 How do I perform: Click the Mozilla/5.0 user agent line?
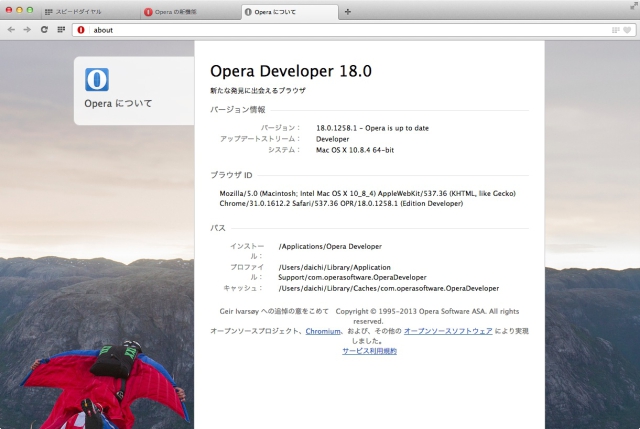(x=367, y=193)
